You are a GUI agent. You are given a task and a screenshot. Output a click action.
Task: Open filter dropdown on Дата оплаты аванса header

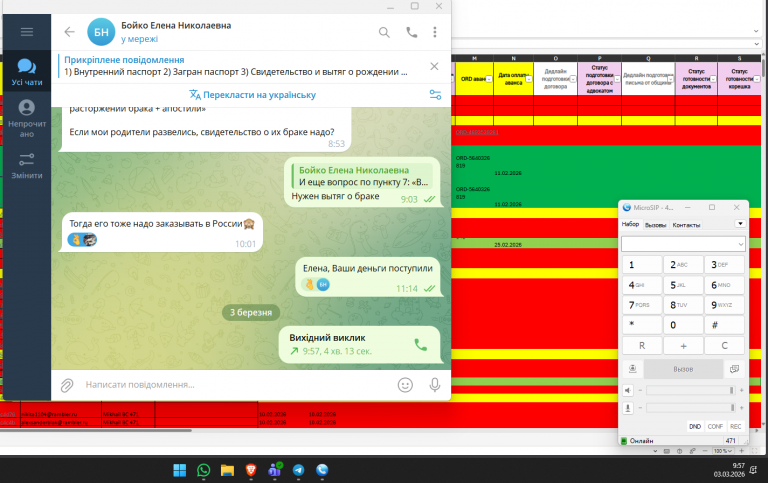click(x=529, y=79)
